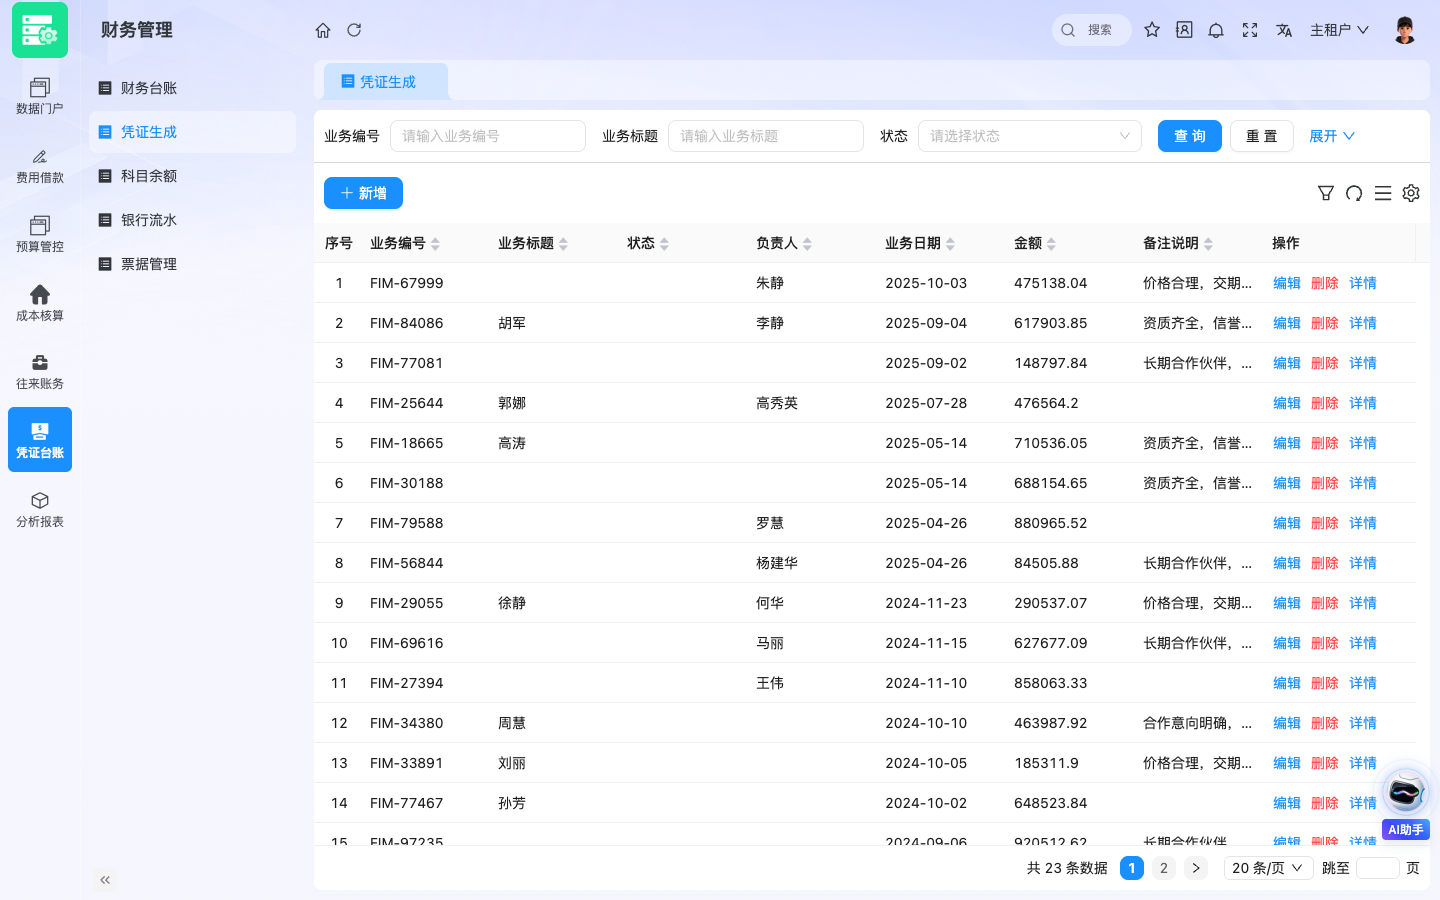Toggle fullscreen mode icon

1250,30
